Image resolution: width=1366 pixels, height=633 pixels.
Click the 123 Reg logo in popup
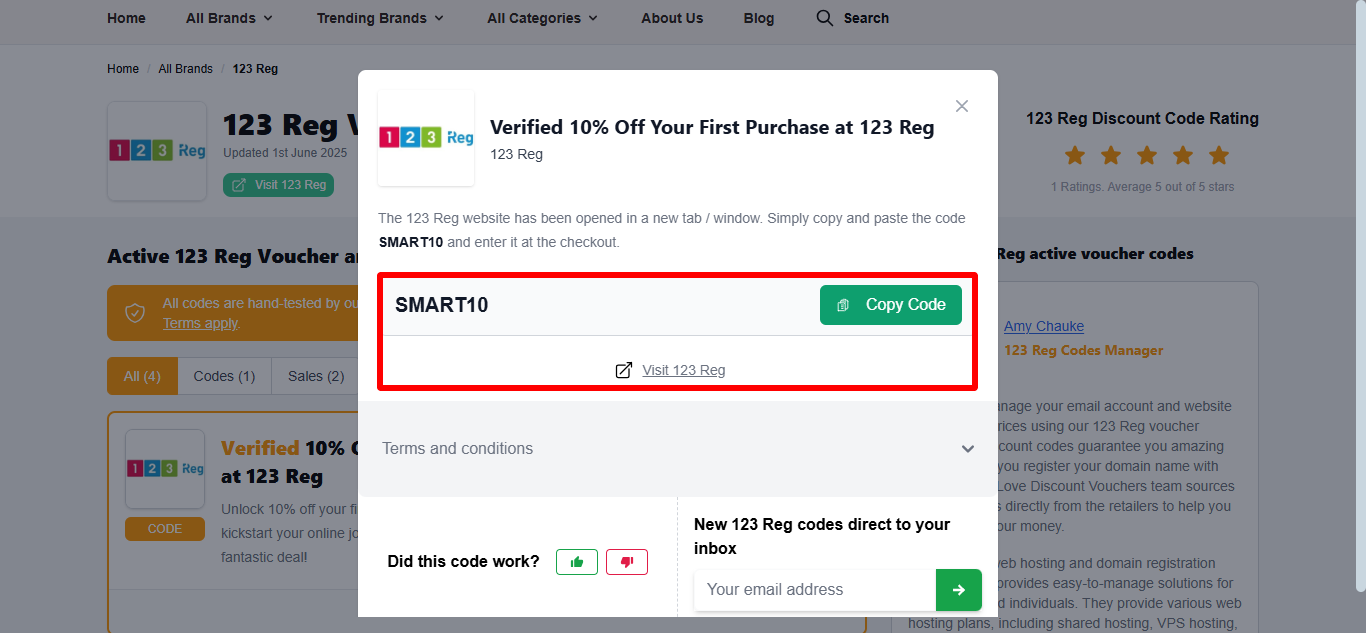coord(426,138)
